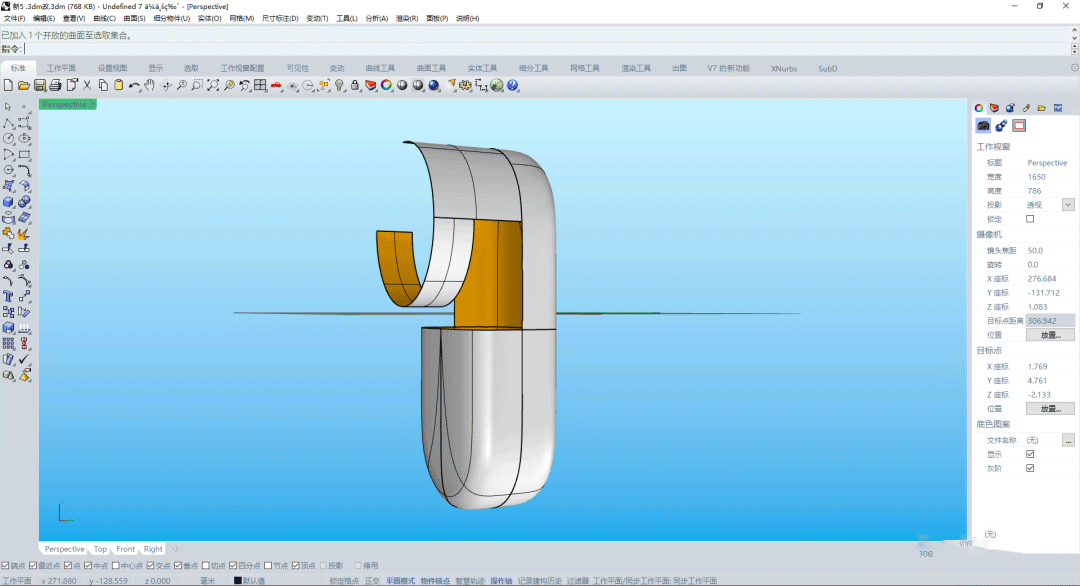Click the Print icon in toolbar
Image resolution: width=1080 pixels, height=586 pixels.
(56, 86)
